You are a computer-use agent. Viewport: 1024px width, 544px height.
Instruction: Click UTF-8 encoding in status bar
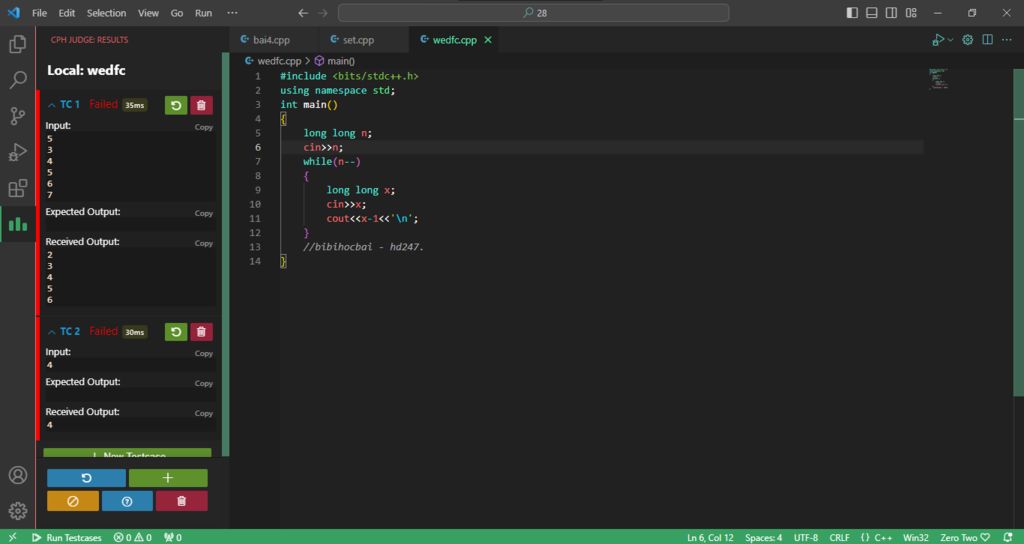[806, 537]
